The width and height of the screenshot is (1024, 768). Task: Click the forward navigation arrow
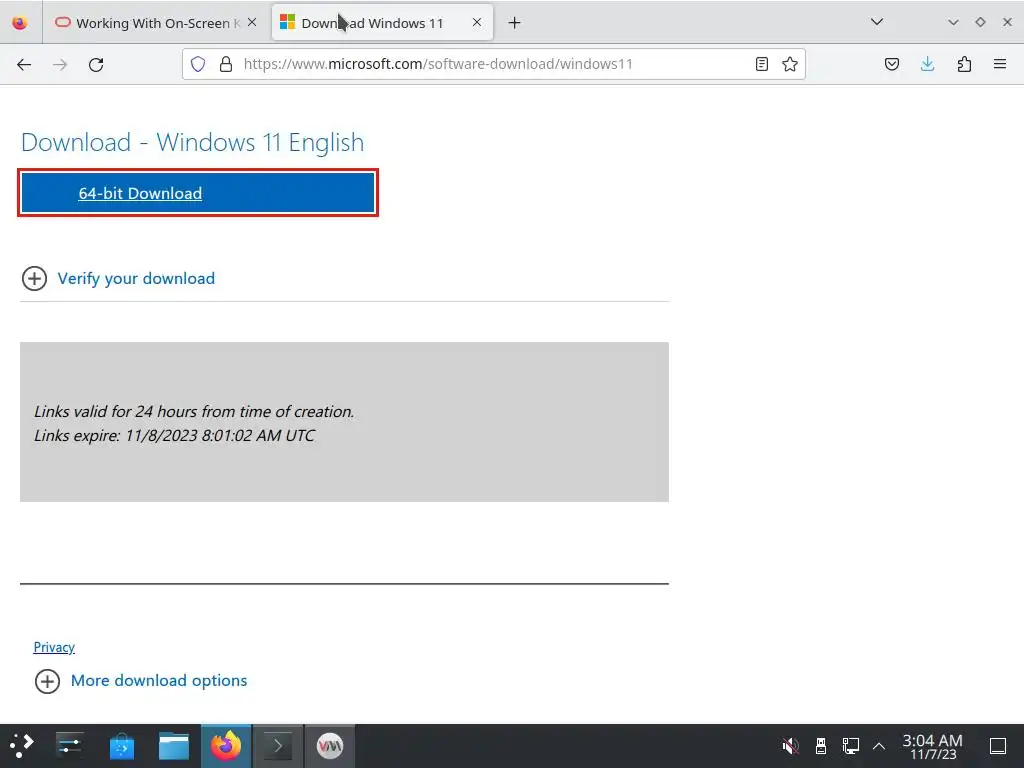tap(60, 64)
